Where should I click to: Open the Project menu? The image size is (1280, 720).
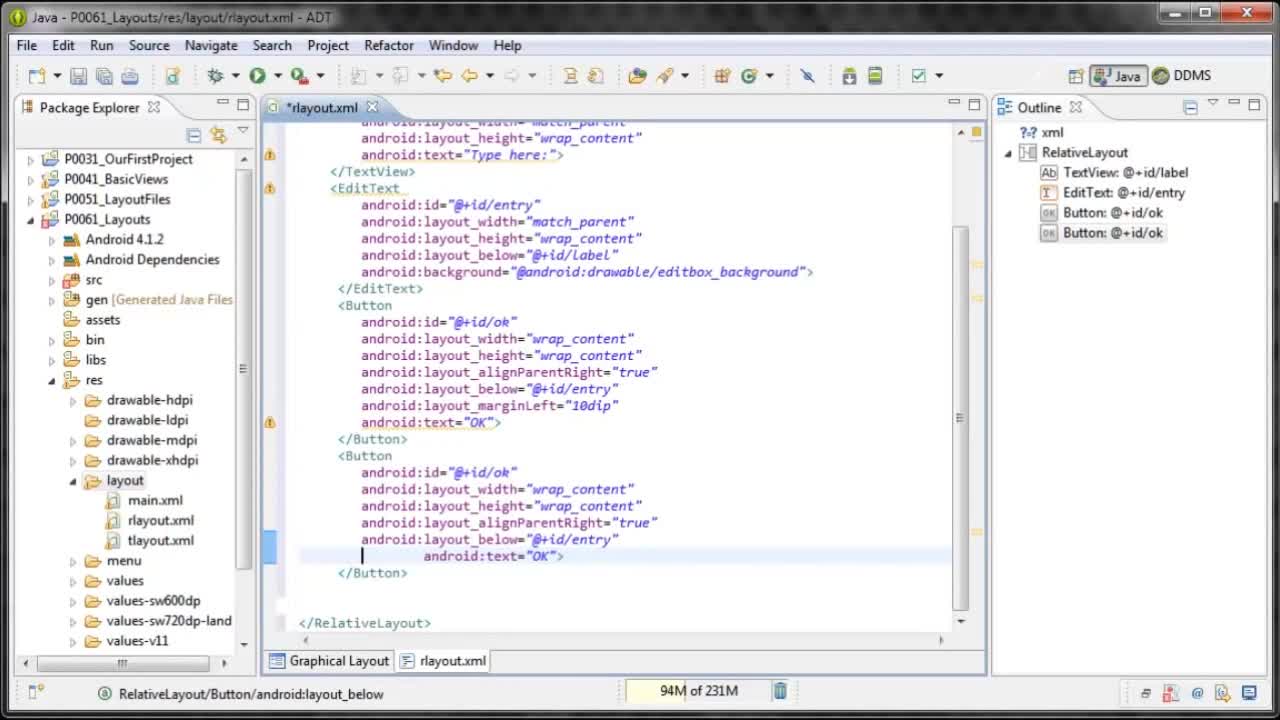point(328,45)
